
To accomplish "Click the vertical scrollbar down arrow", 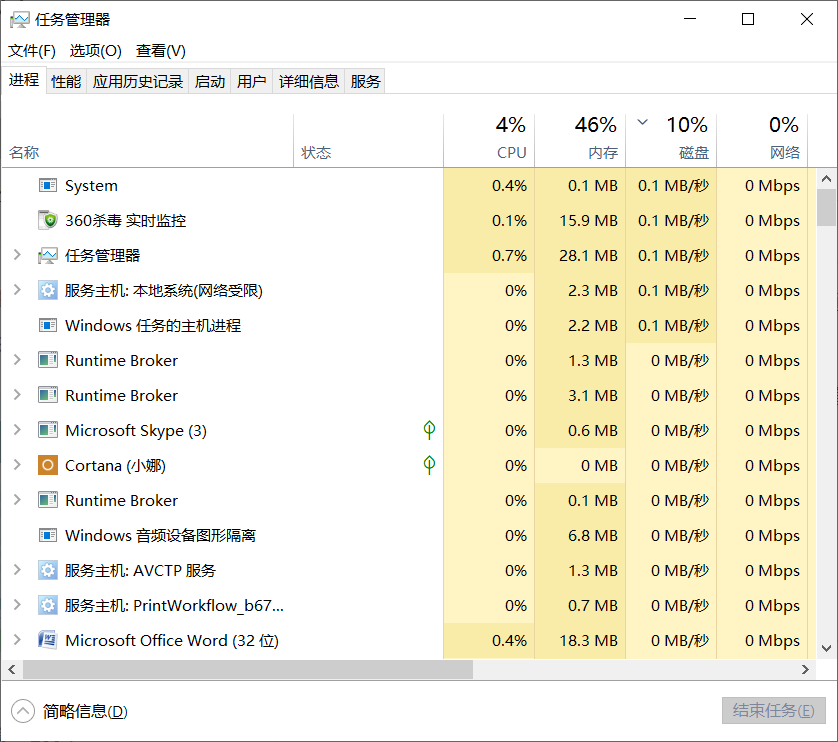I will (x=826, y=648).
